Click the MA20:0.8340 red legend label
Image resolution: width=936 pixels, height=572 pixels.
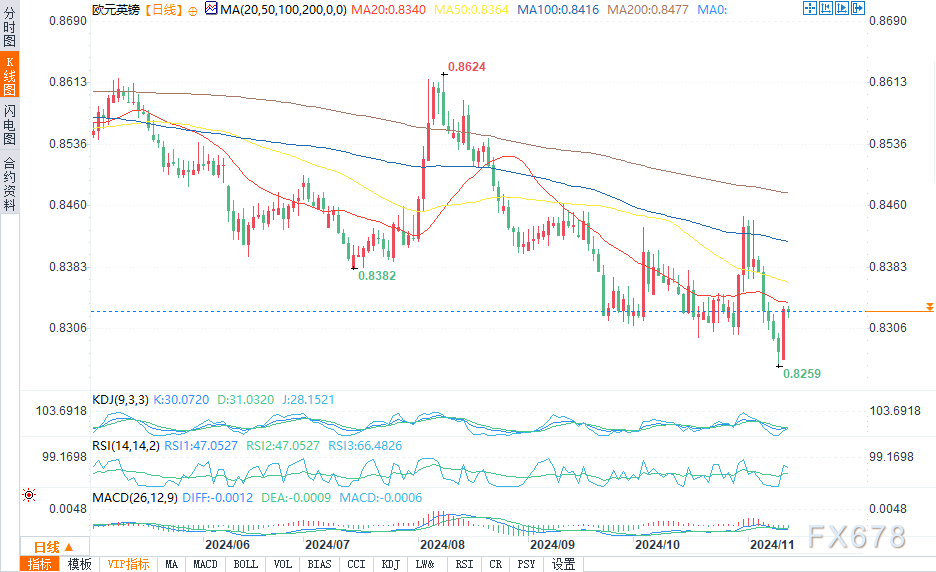[x=389, y=10]
